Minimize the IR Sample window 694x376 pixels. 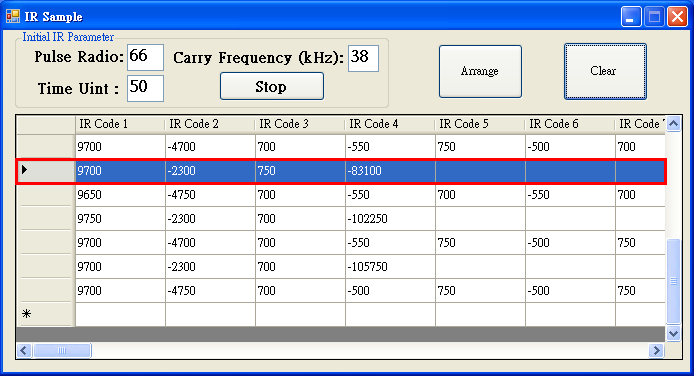click(x=631, y=17)
